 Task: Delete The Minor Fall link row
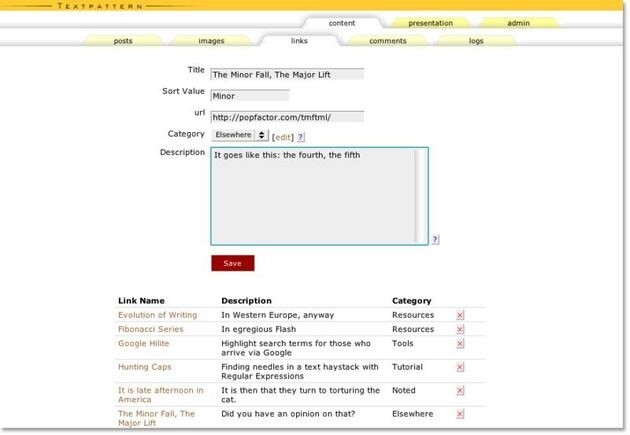tap(460, 414)
